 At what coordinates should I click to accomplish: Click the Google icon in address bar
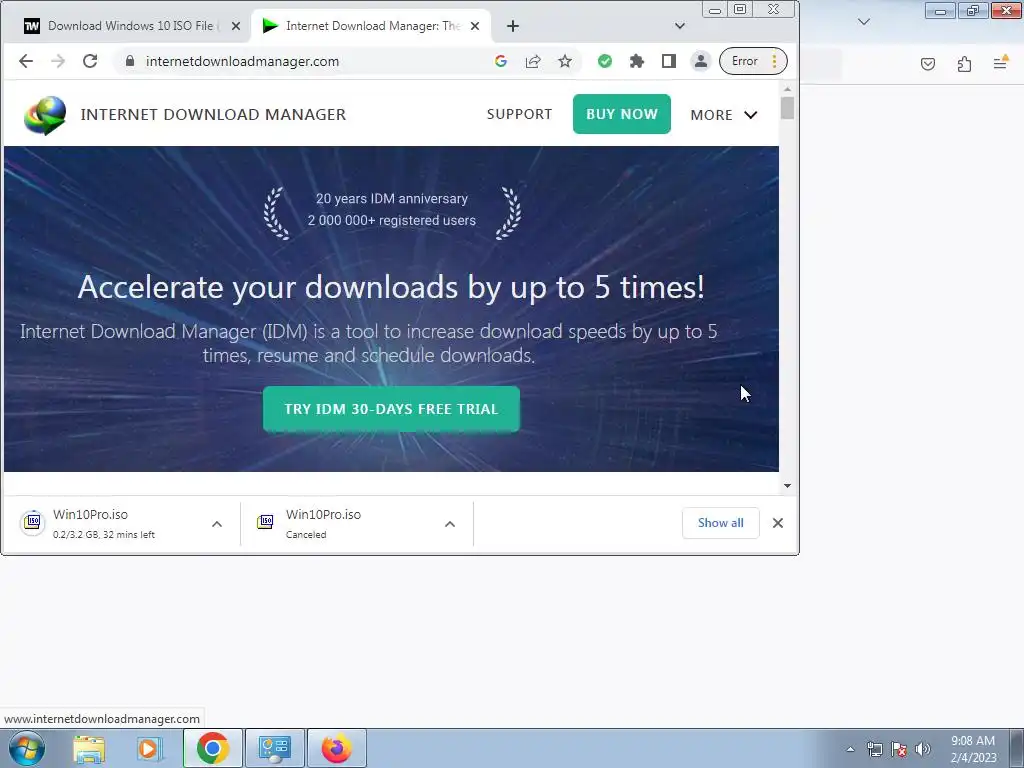[x=501, y=61]
